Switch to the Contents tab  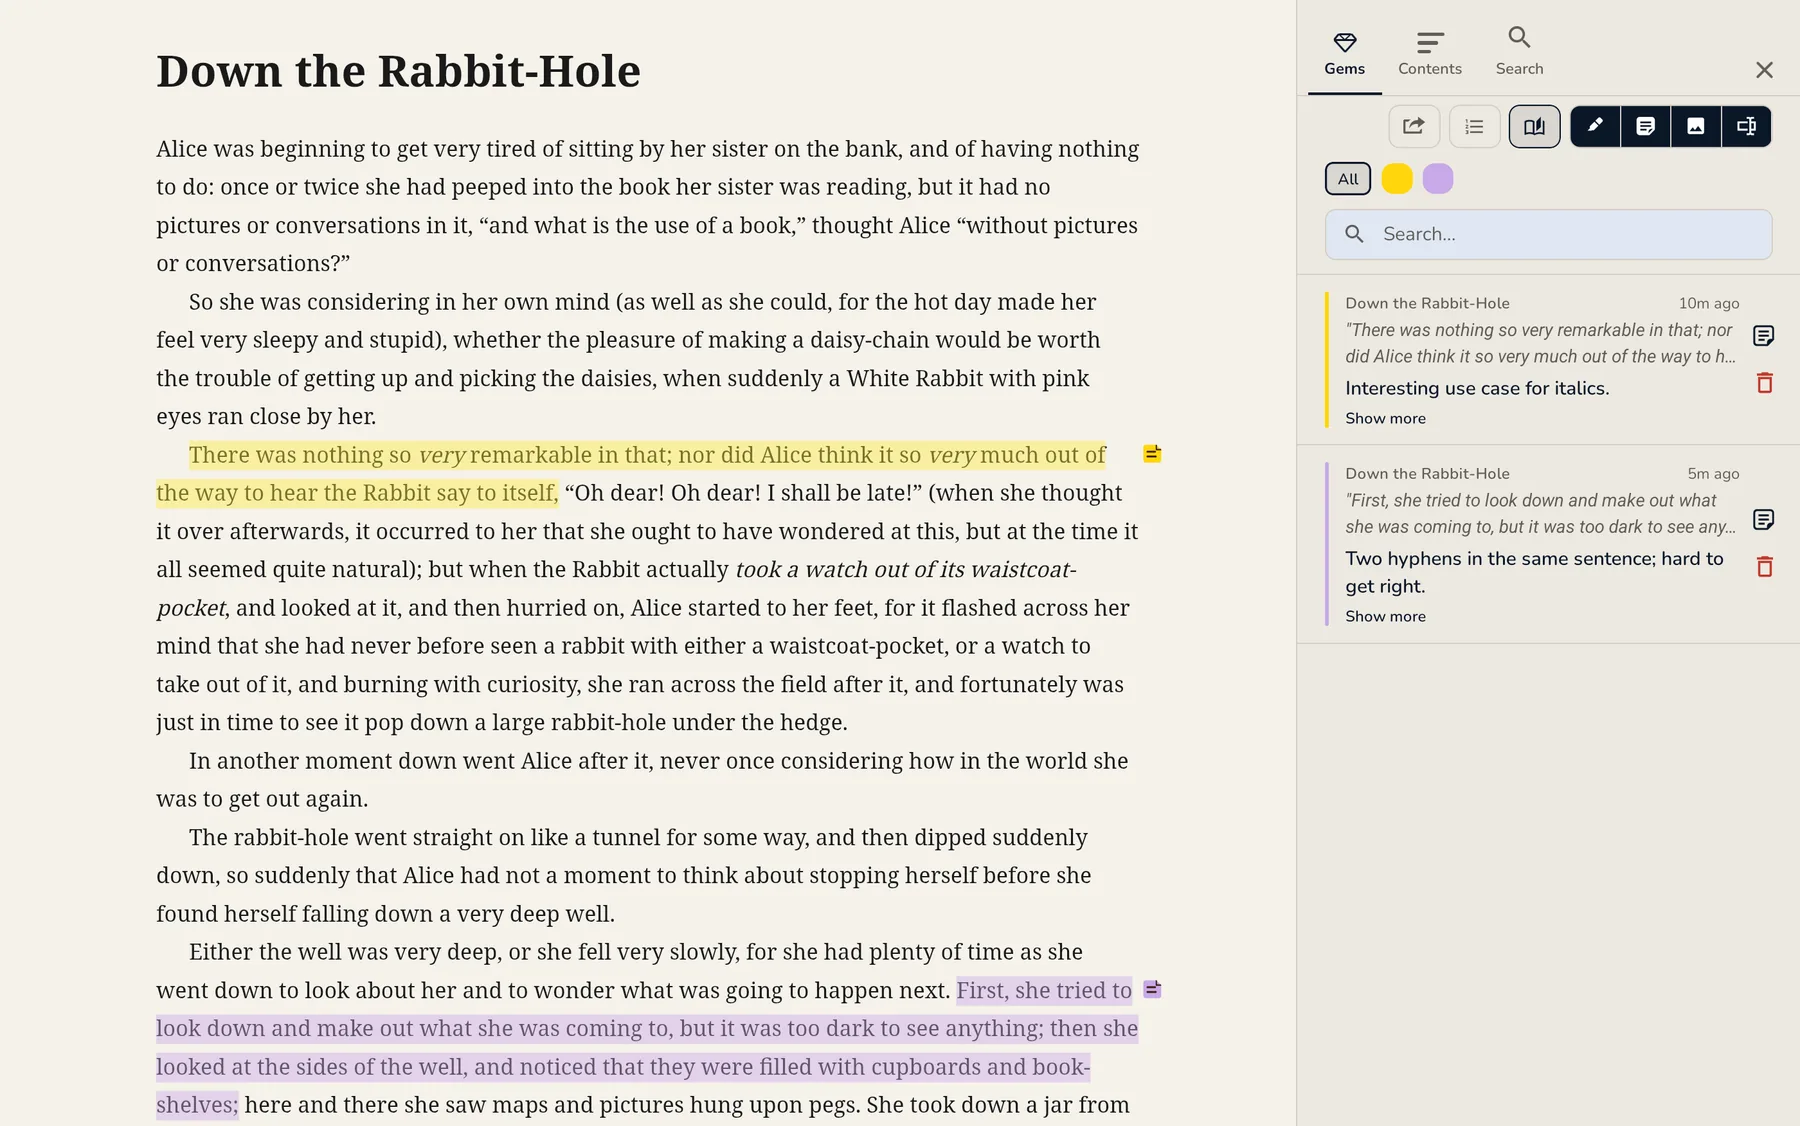pyautogui.click(x=1429, y=54)
